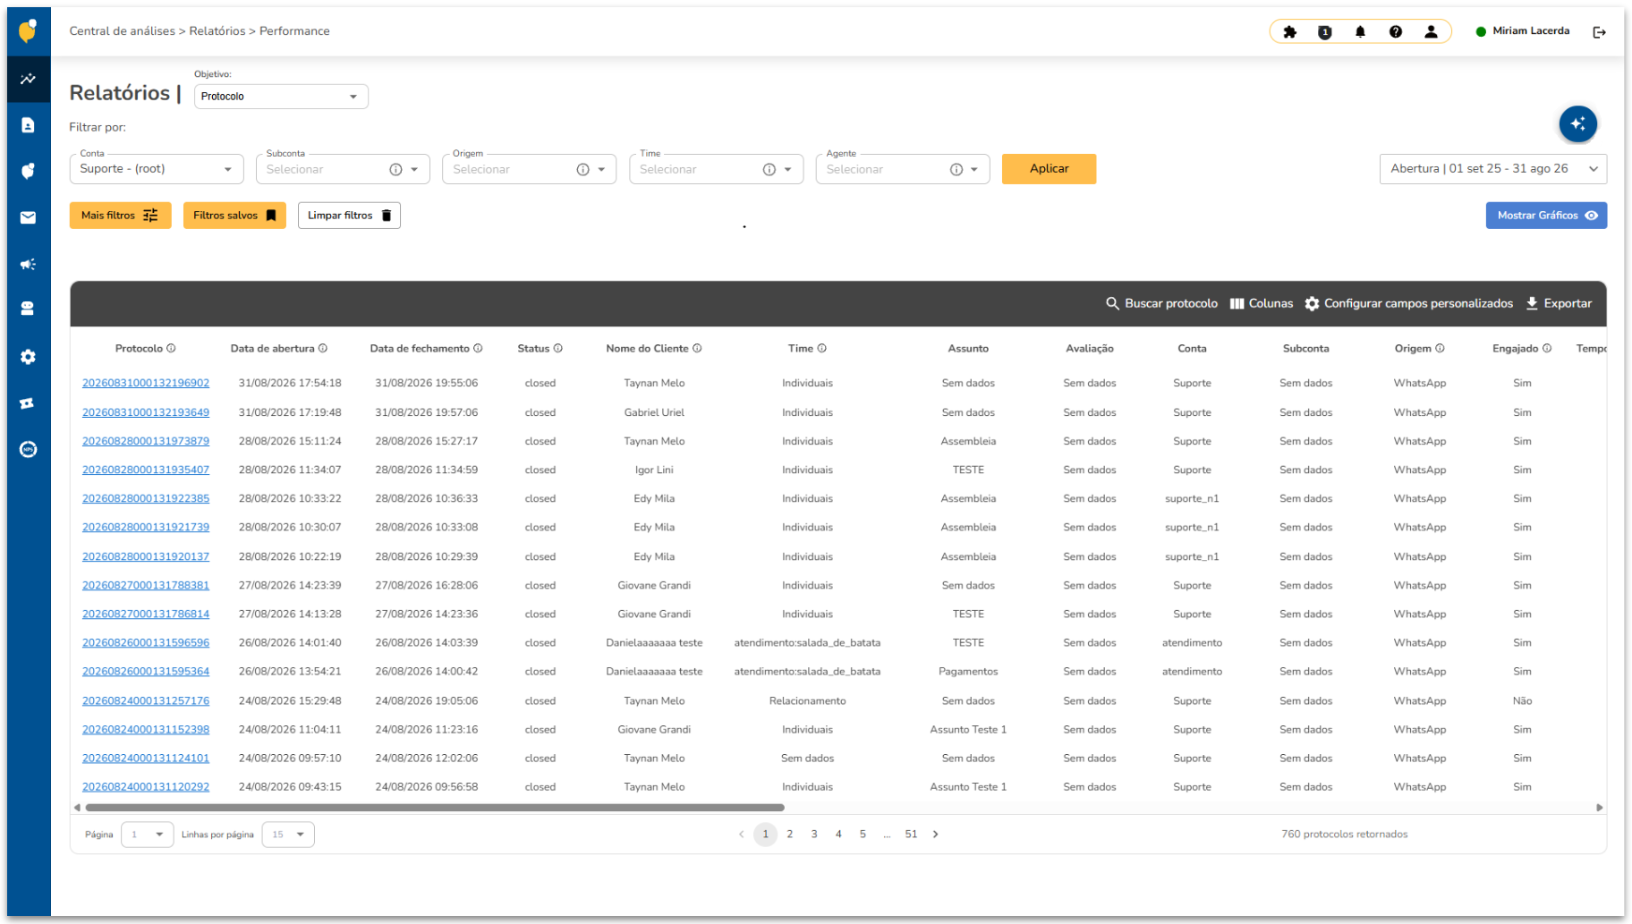
Task: Click the envelope messages sidebar icon
Action: 28,218
